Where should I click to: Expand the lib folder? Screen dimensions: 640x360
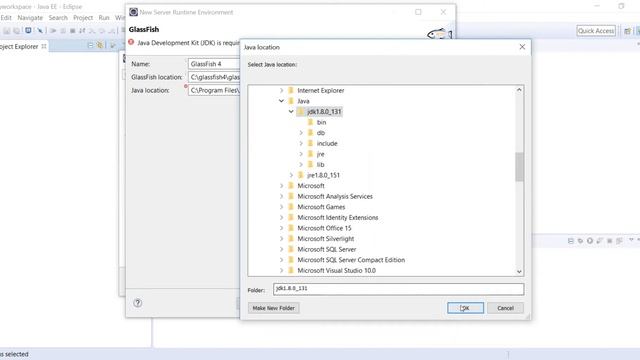(x=301, y=164)
